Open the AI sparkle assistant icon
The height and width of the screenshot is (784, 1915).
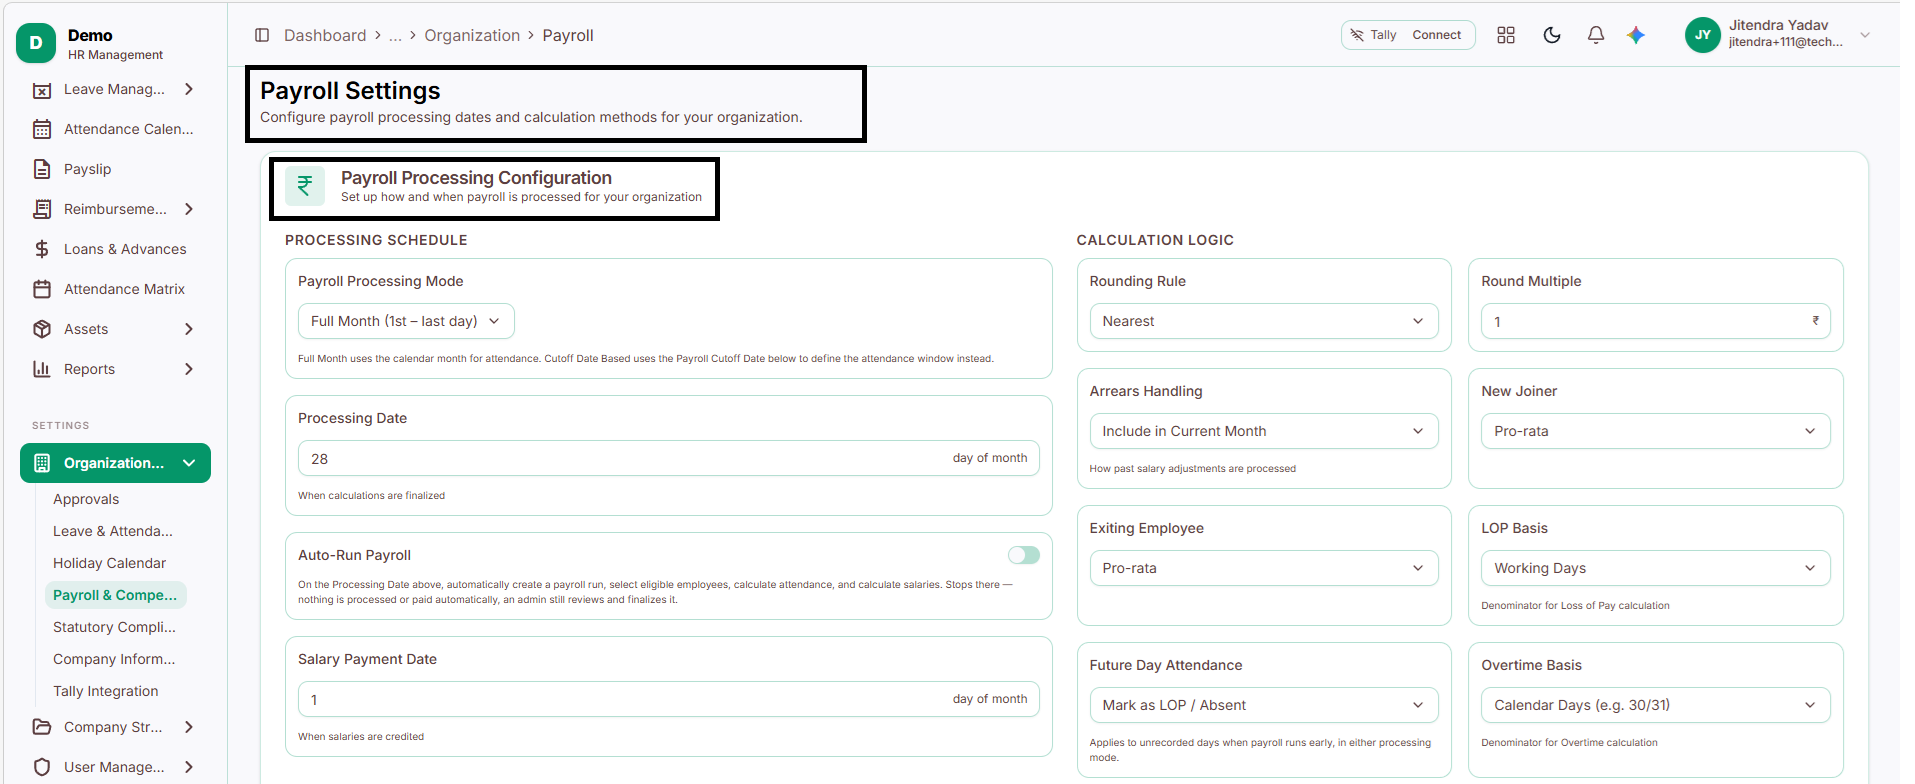1636,35
